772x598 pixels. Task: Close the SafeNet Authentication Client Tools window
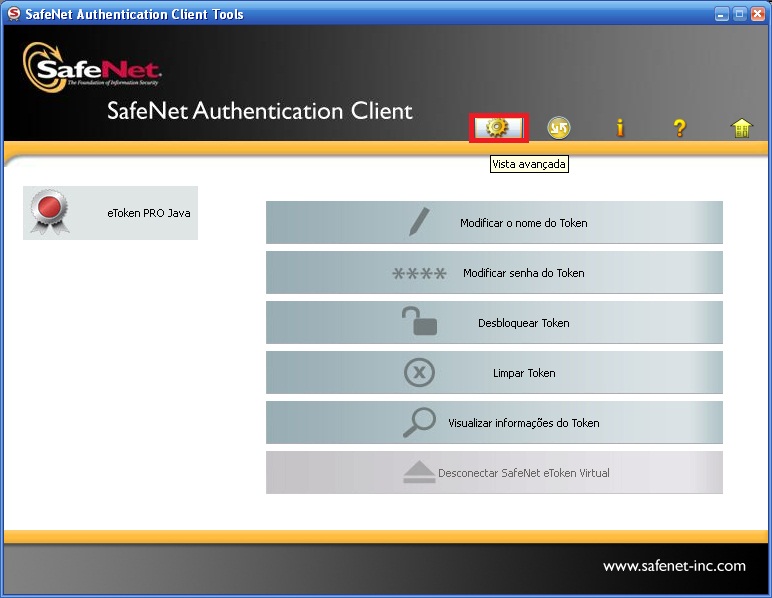pyautogui.click(x=758, y=14)
